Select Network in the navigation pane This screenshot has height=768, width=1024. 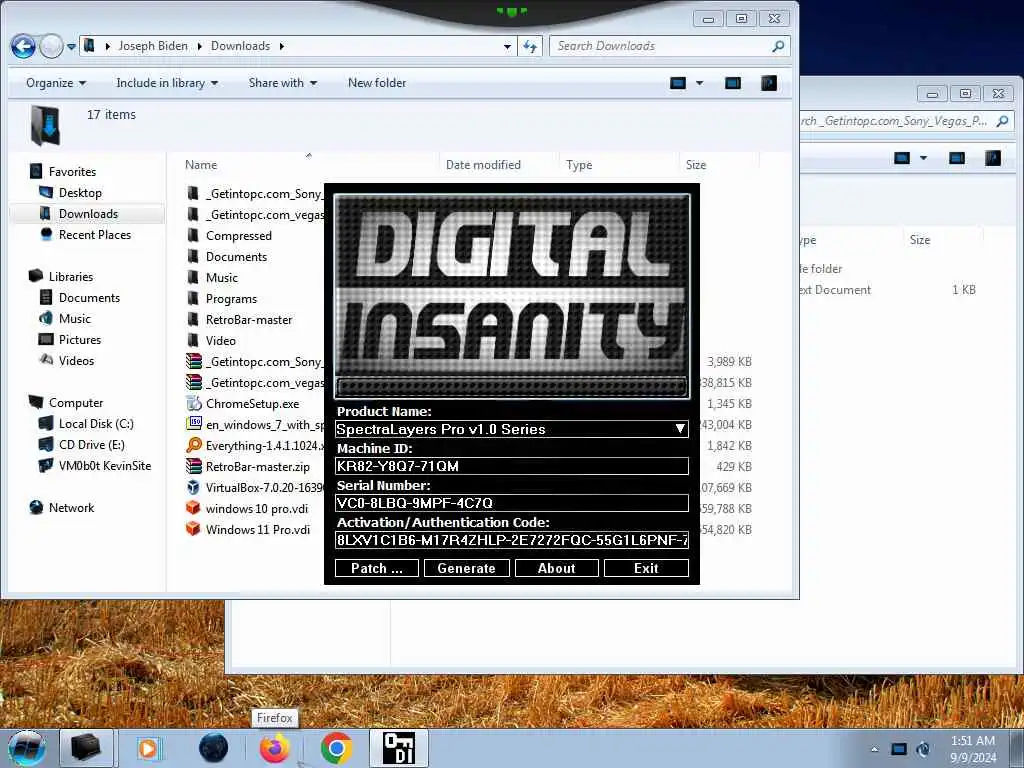point(71,507)
